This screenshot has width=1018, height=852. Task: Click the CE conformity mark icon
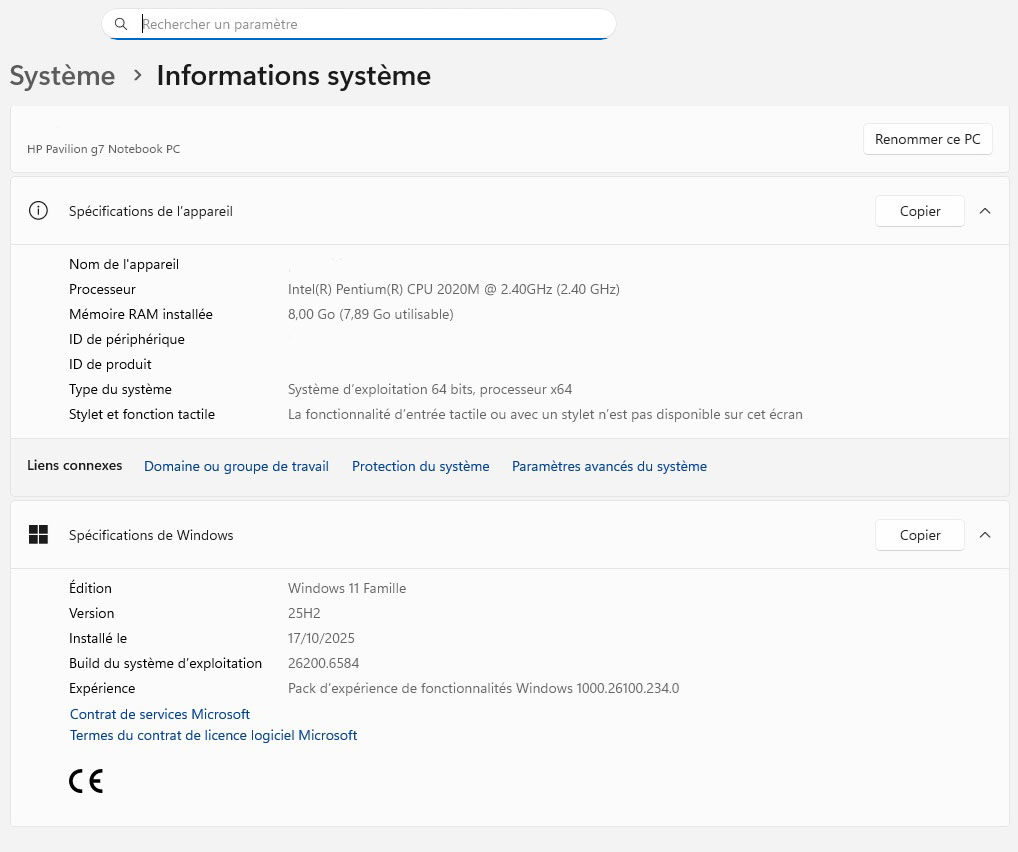click(86, 781)
